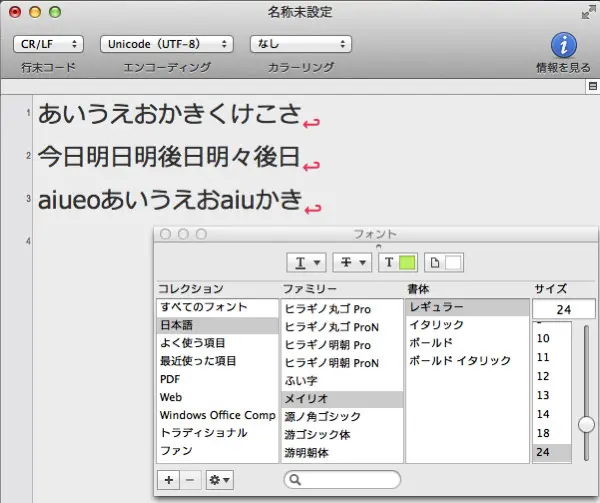Select 最近使った項目 collection
Image resolution: width=600 pixels, height=503 pixels.
[217, 361]
